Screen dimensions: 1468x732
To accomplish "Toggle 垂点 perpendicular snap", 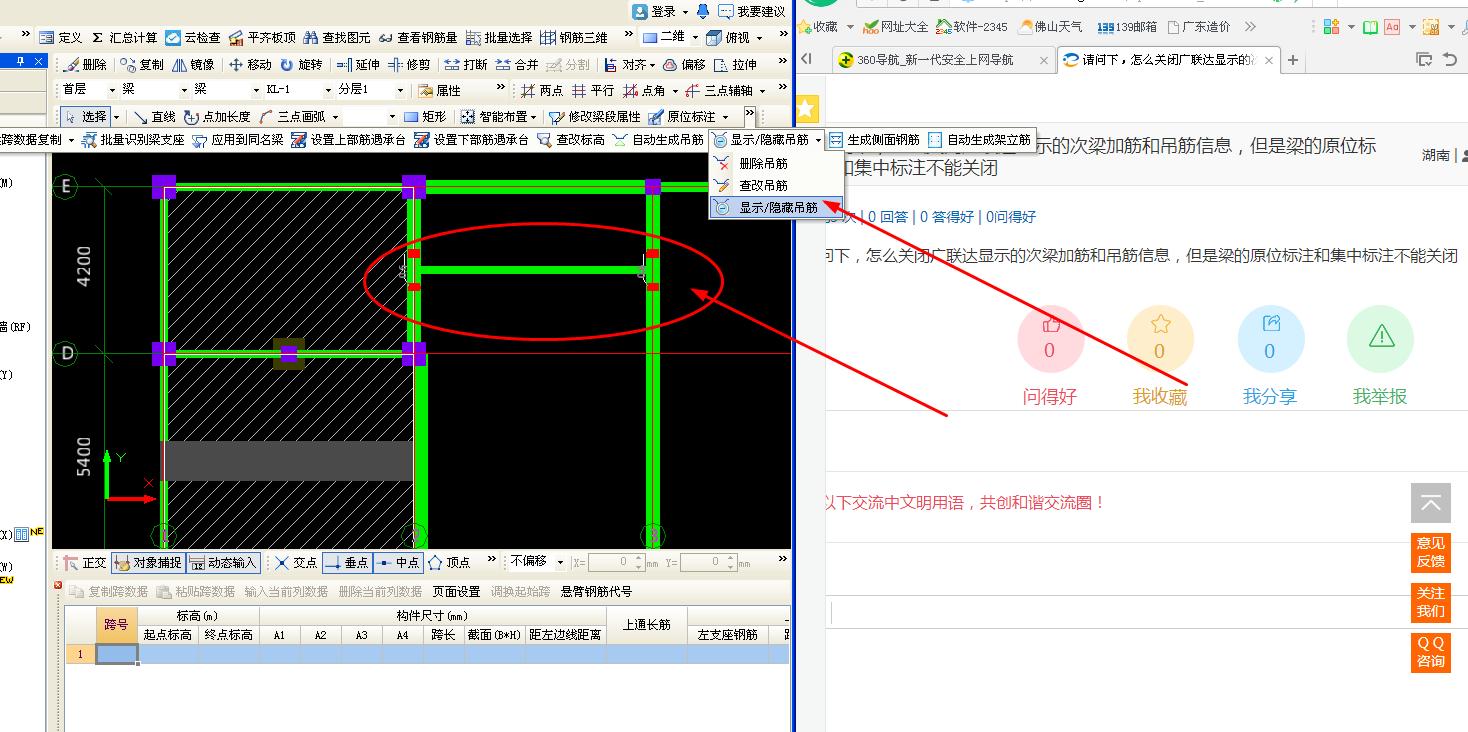I will click(347, 563).
